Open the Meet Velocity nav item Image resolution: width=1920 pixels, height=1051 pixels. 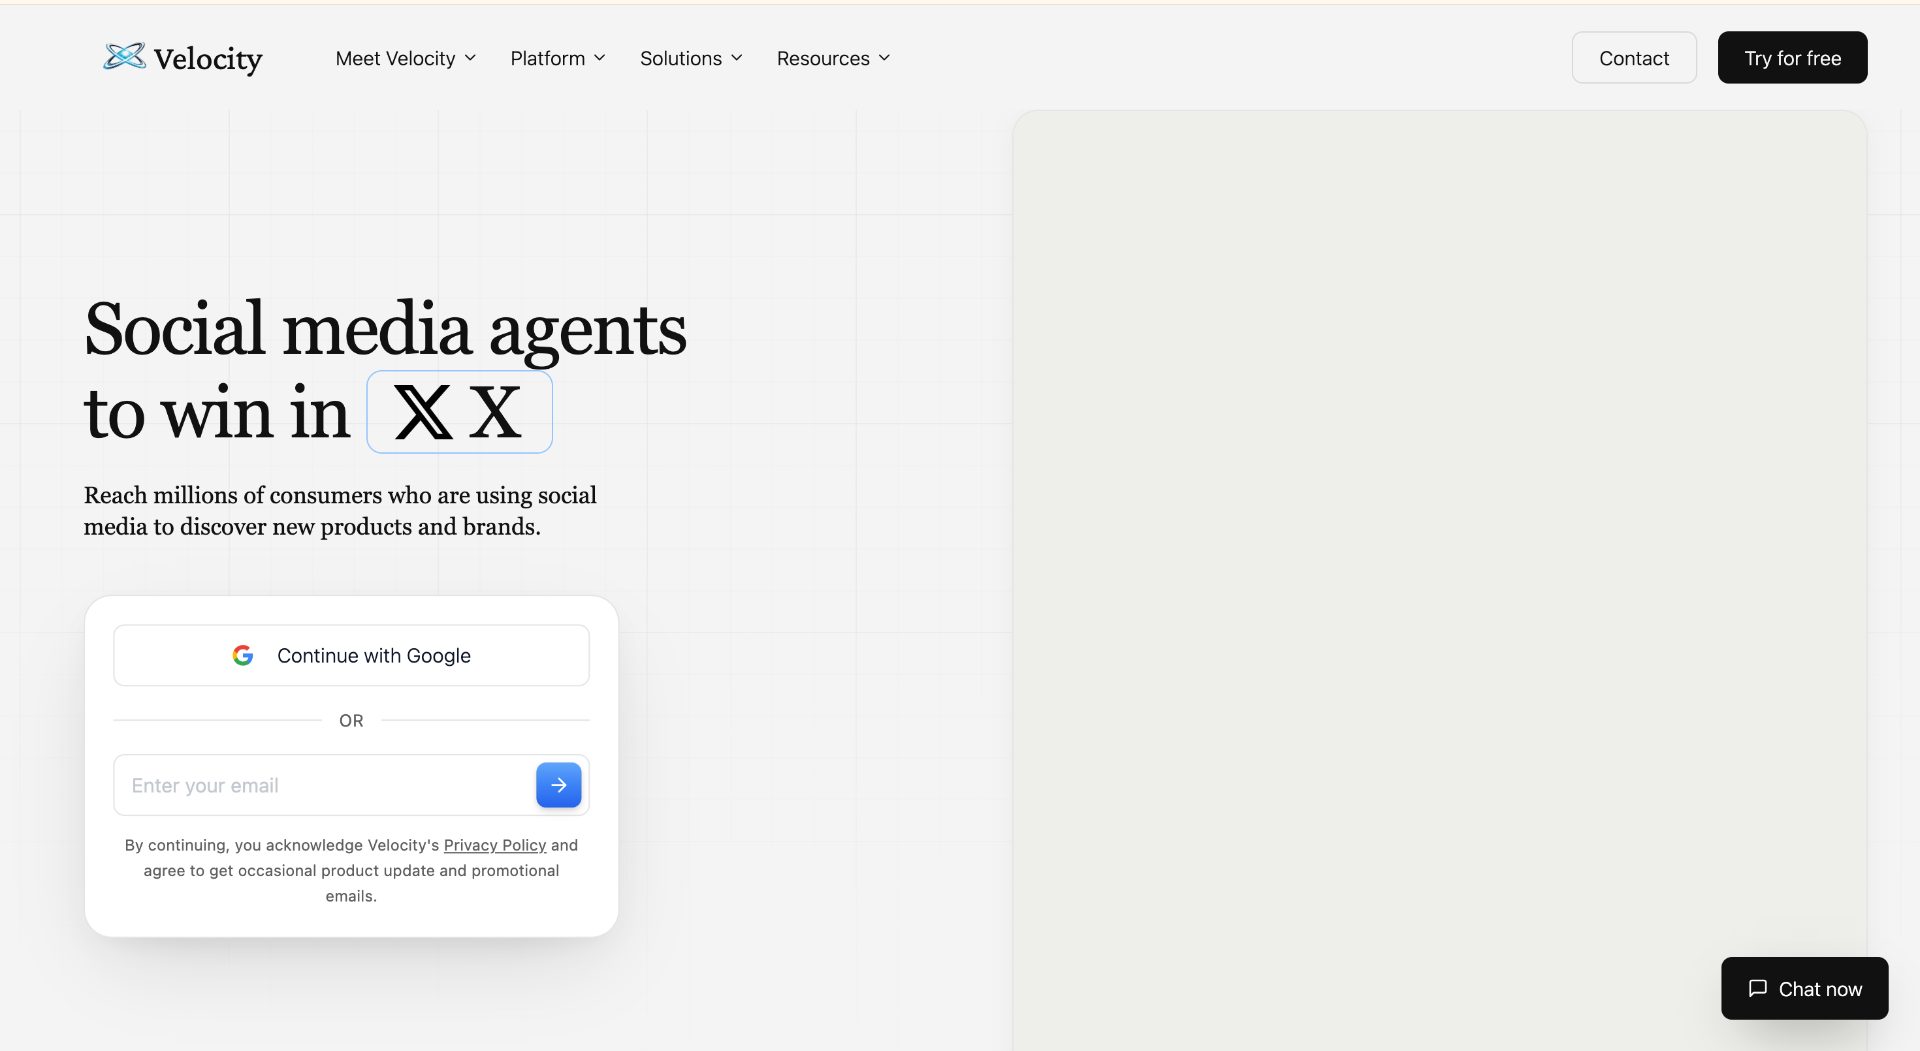point(406,58)
